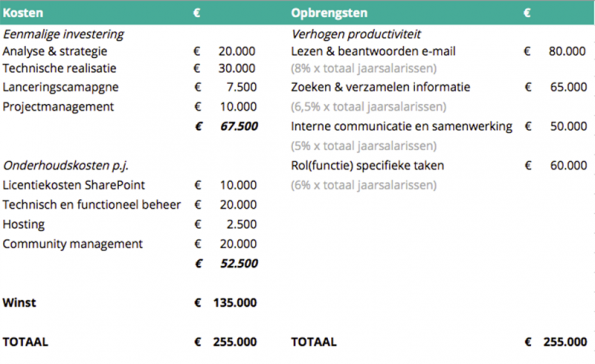This screenshot has width=595, height=364.
Task: Select the Winst value 135.000
Action: point(235,303)
